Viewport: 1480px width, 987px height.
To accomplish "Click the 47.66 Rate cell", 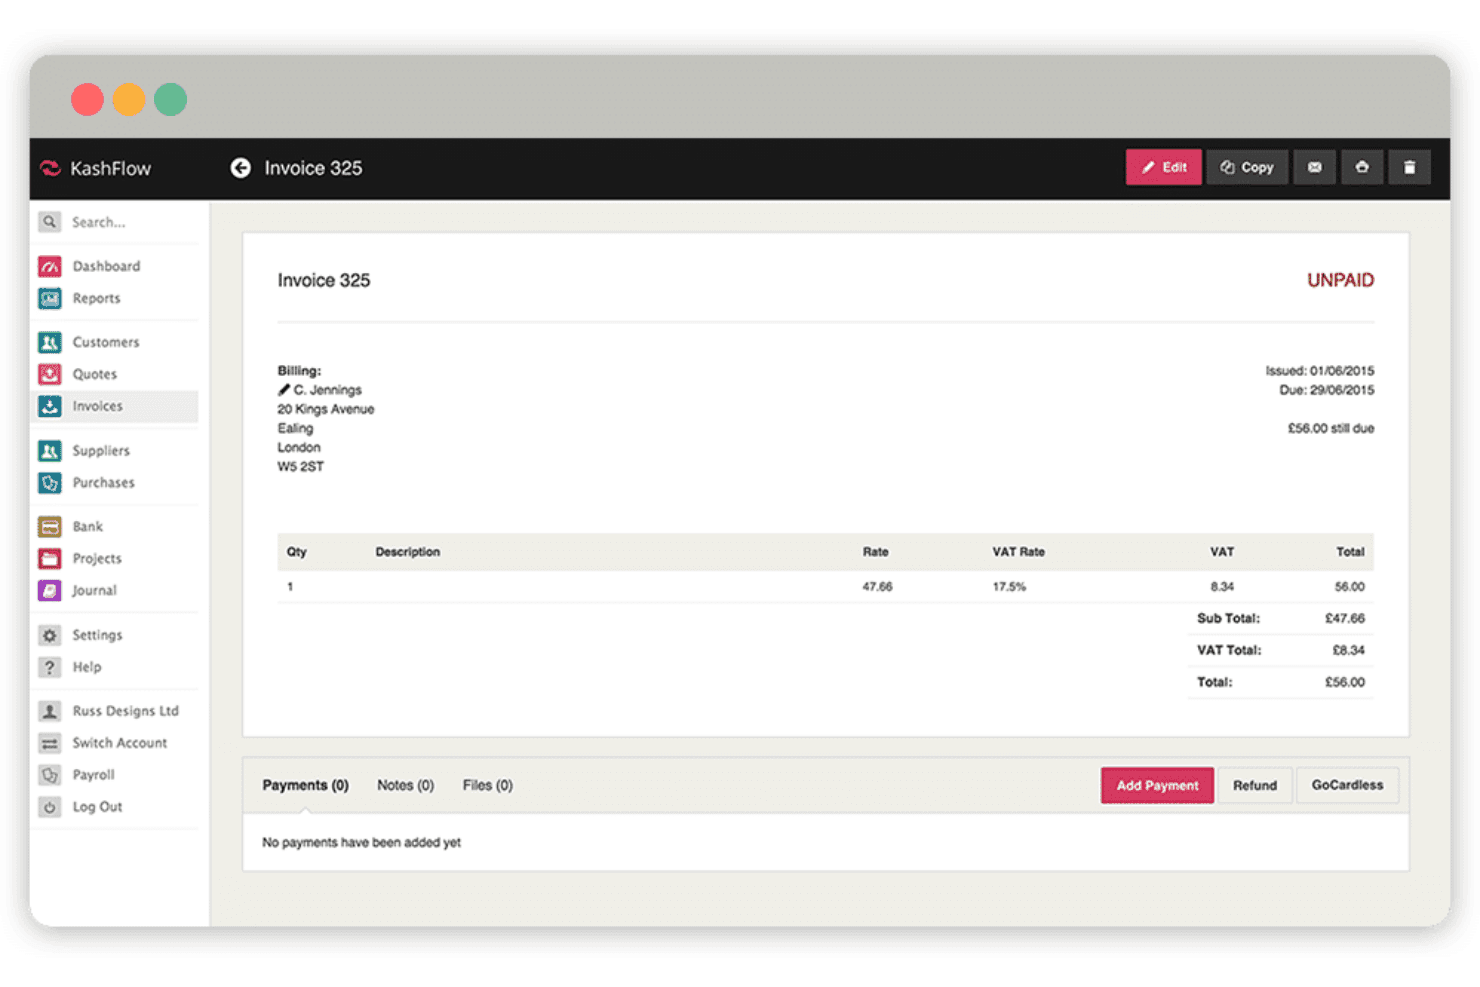I will coord(877,587).
